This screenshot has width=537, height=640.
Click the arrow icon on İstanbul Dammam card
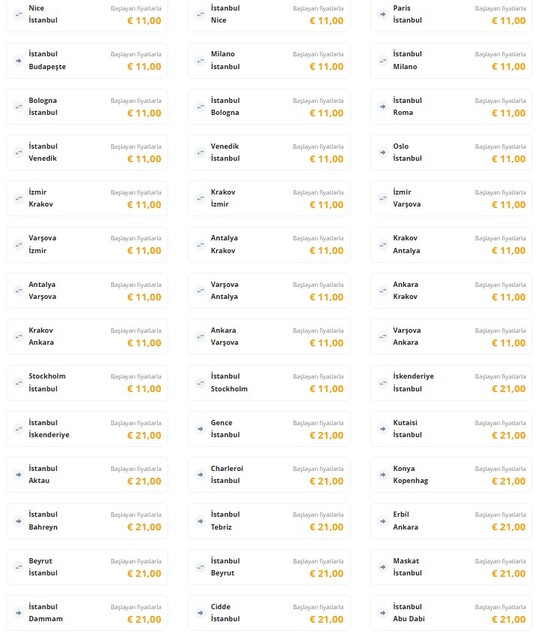(18, 613)
